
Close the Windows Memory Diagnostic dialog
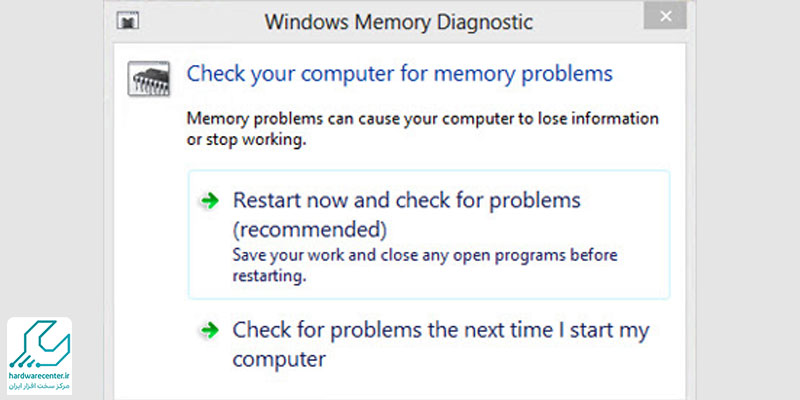[x=665, y=16]
